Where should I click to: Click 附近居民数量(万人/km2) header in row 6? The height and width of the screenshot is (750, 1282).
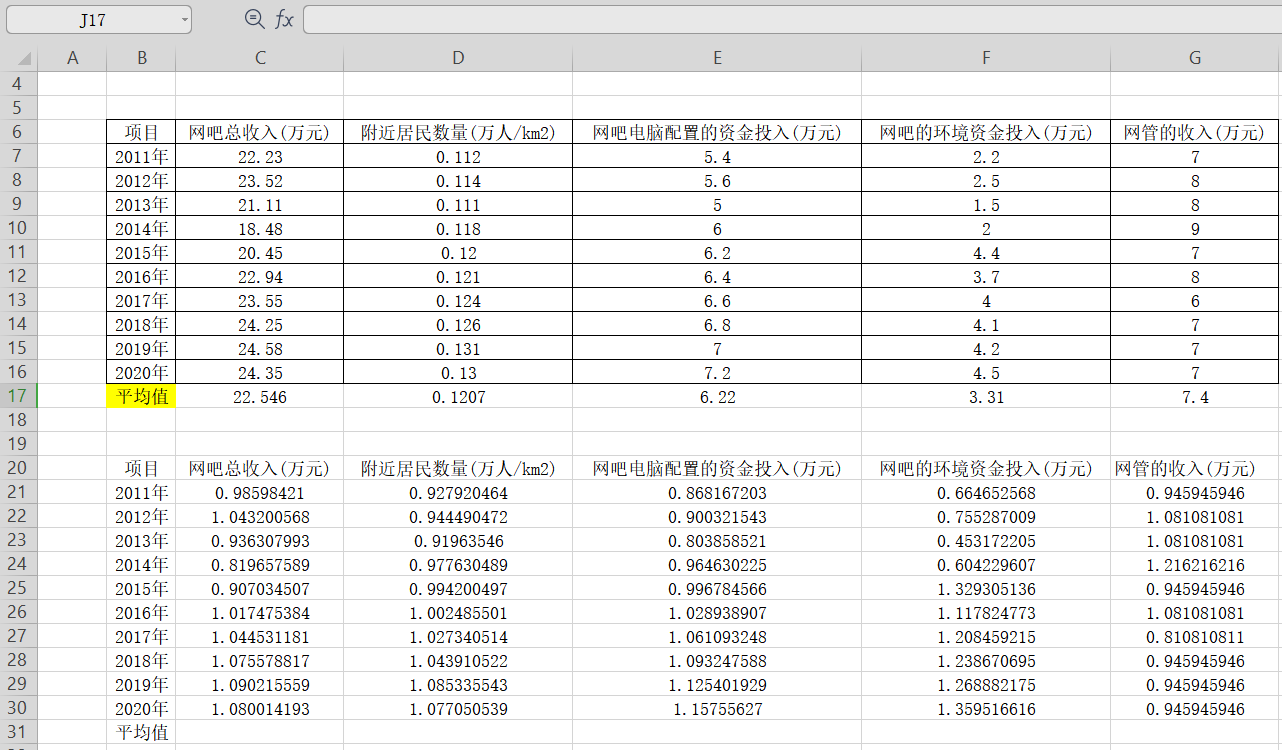[x=458, y=132]
